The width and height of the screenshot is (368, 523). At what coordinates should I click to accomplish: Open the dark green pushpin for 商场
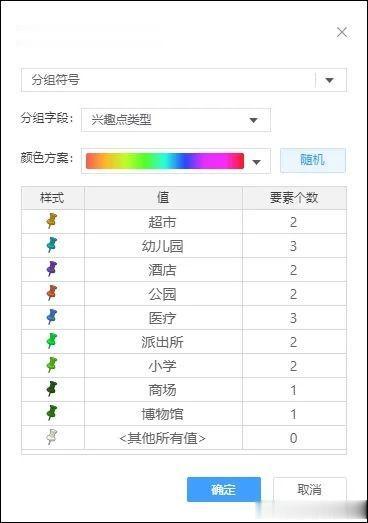point(52,389)
